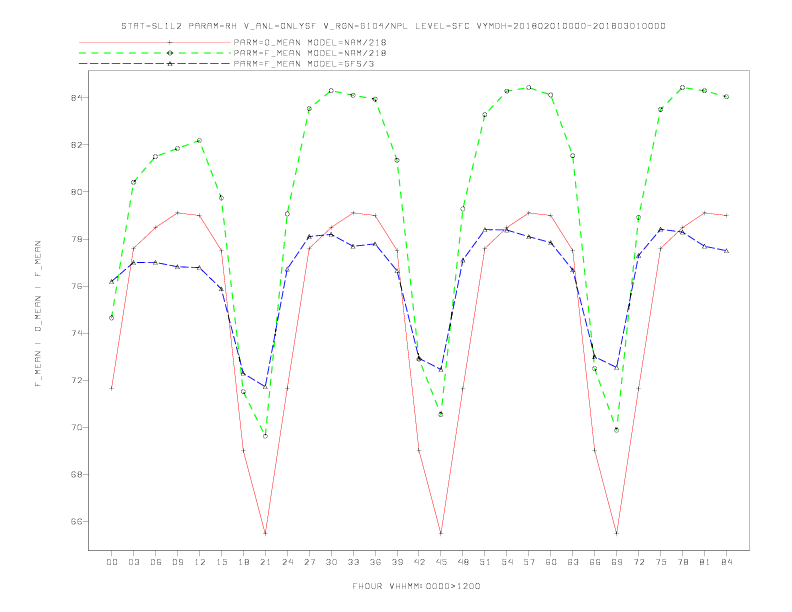Click the x-axis tick label 57
792x612 pixels.
pyautogui.click(x=529, y=562)
